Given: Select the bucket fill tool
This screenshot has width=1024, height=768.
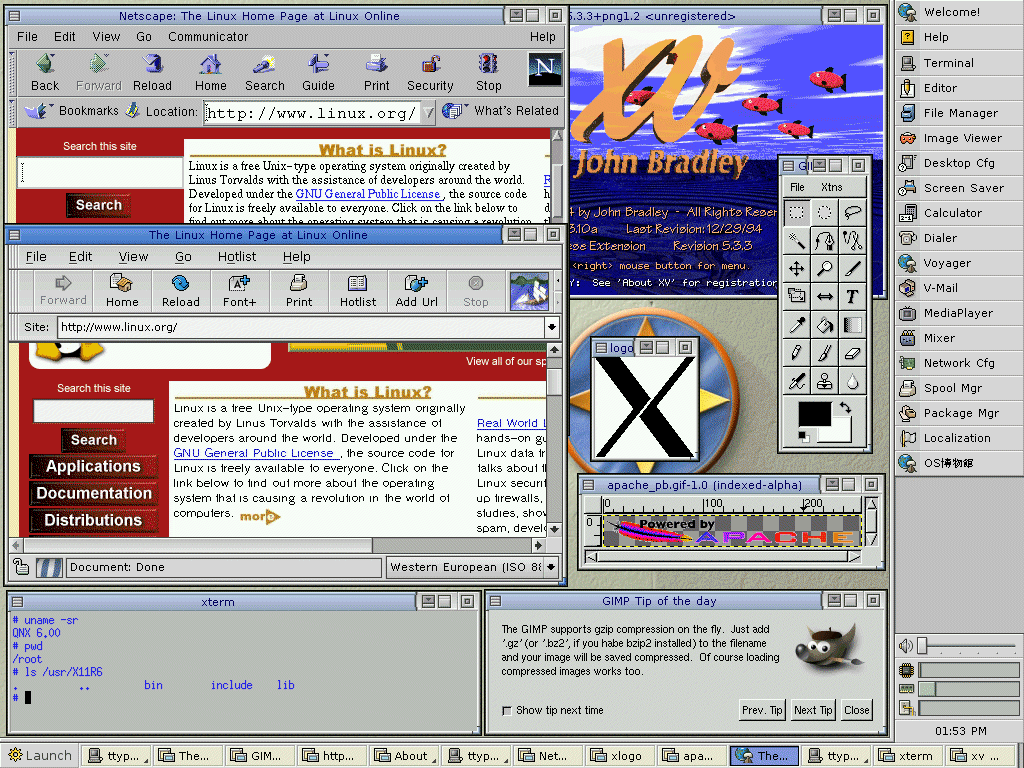Looking at the screenshot, I should pyautogui.click(x=825, y=325).
